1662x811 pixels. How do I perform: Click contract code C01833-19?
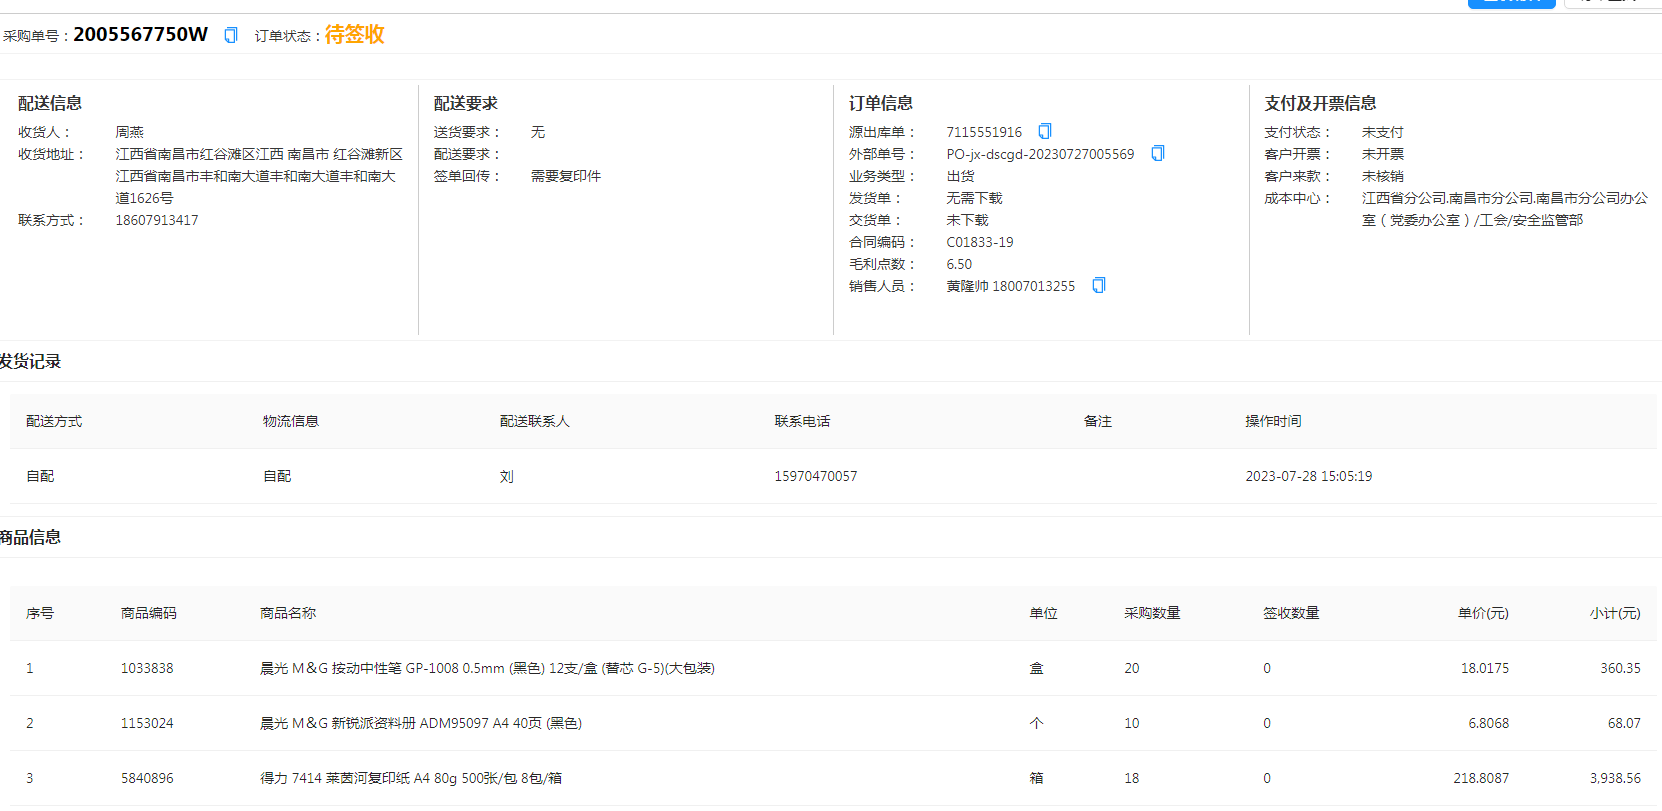[980, 242]
